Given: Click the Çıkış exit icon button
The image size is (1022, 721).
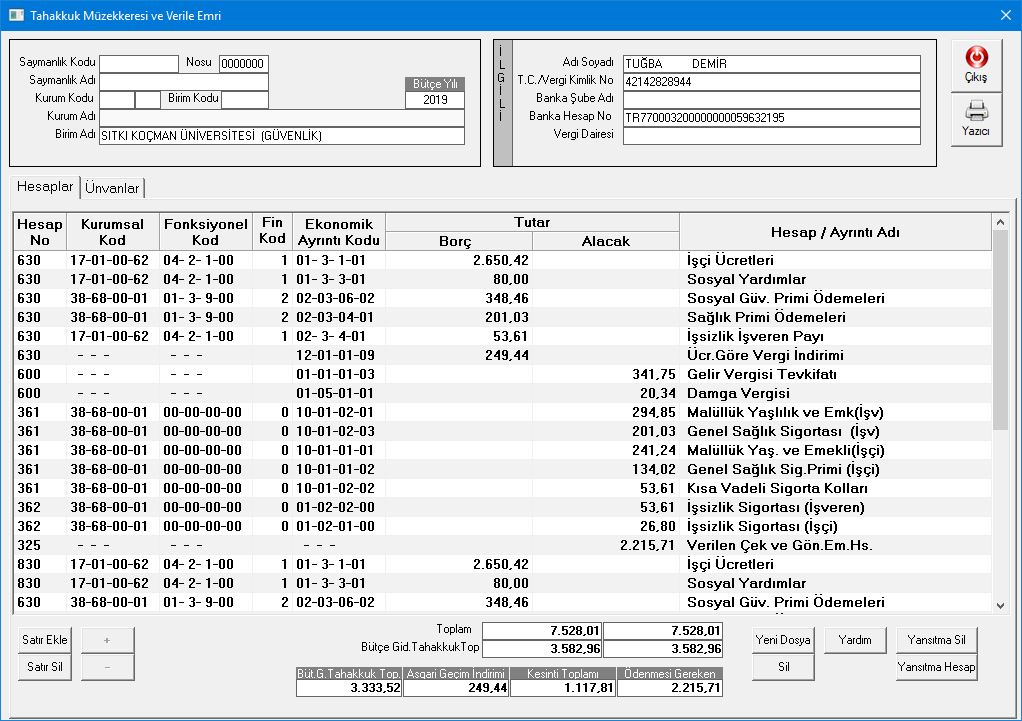Looking at the screenshot, I should pyautogui.click(x=975, y=65).
